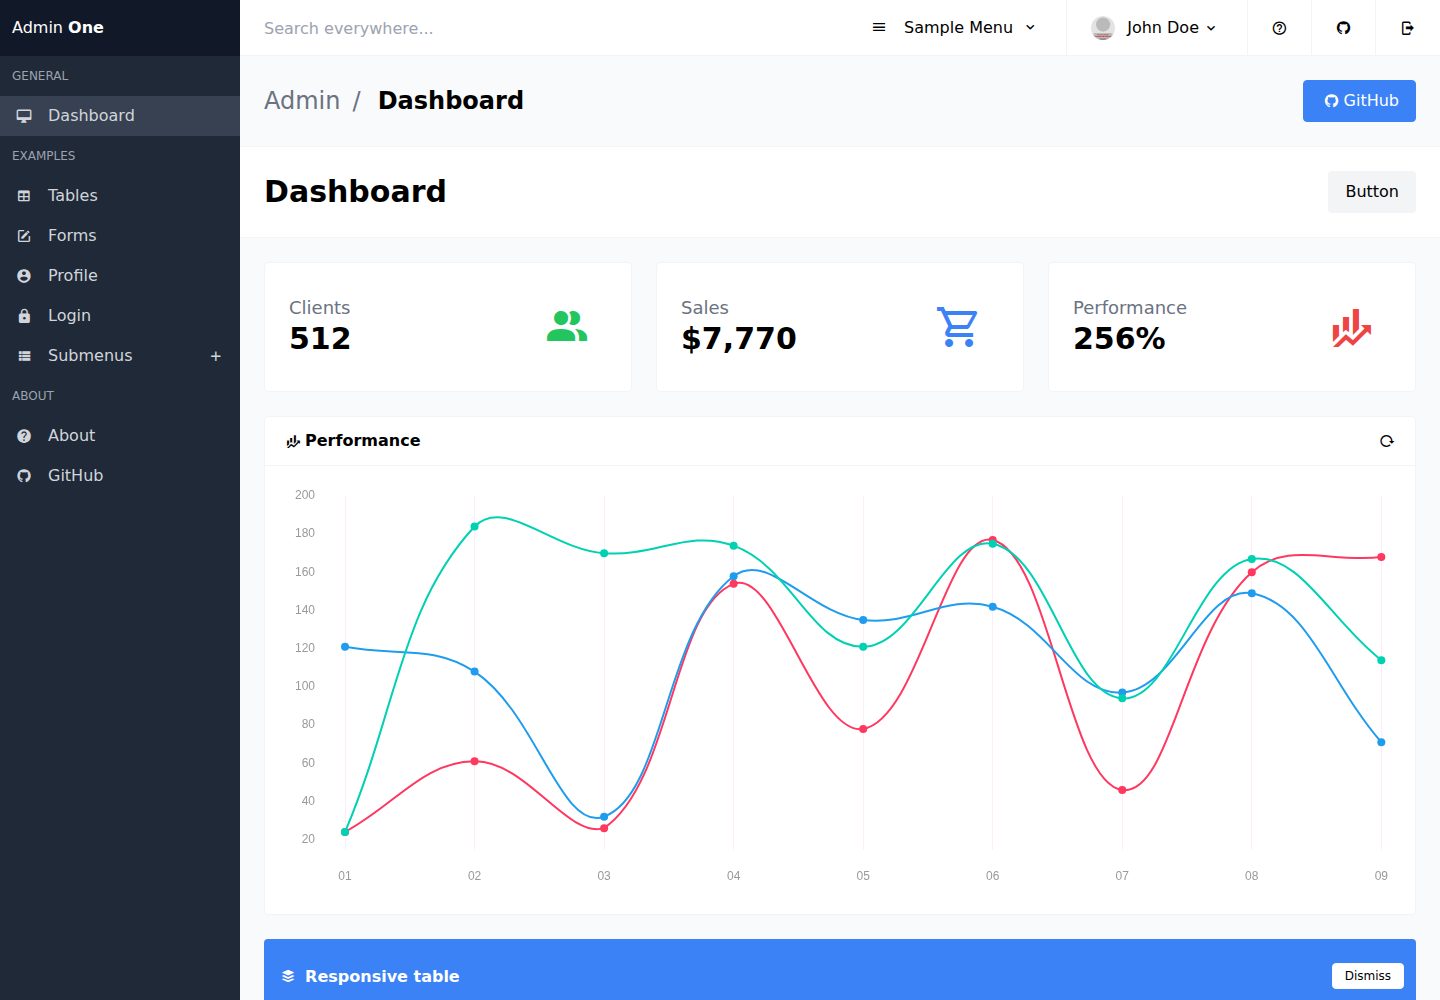Click the About question icon in sidebar
1440x1000 pixels.
24,436
